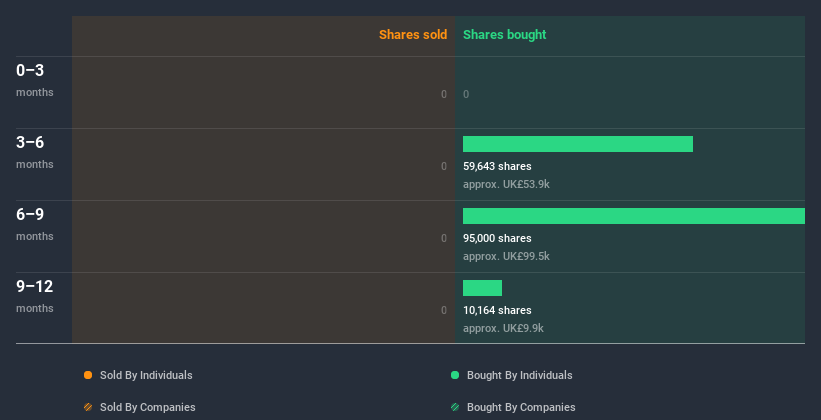Viewport: 821px width, 420px height.
Task: Select the 9–12 months green bought bar
Action: (482, 288)
